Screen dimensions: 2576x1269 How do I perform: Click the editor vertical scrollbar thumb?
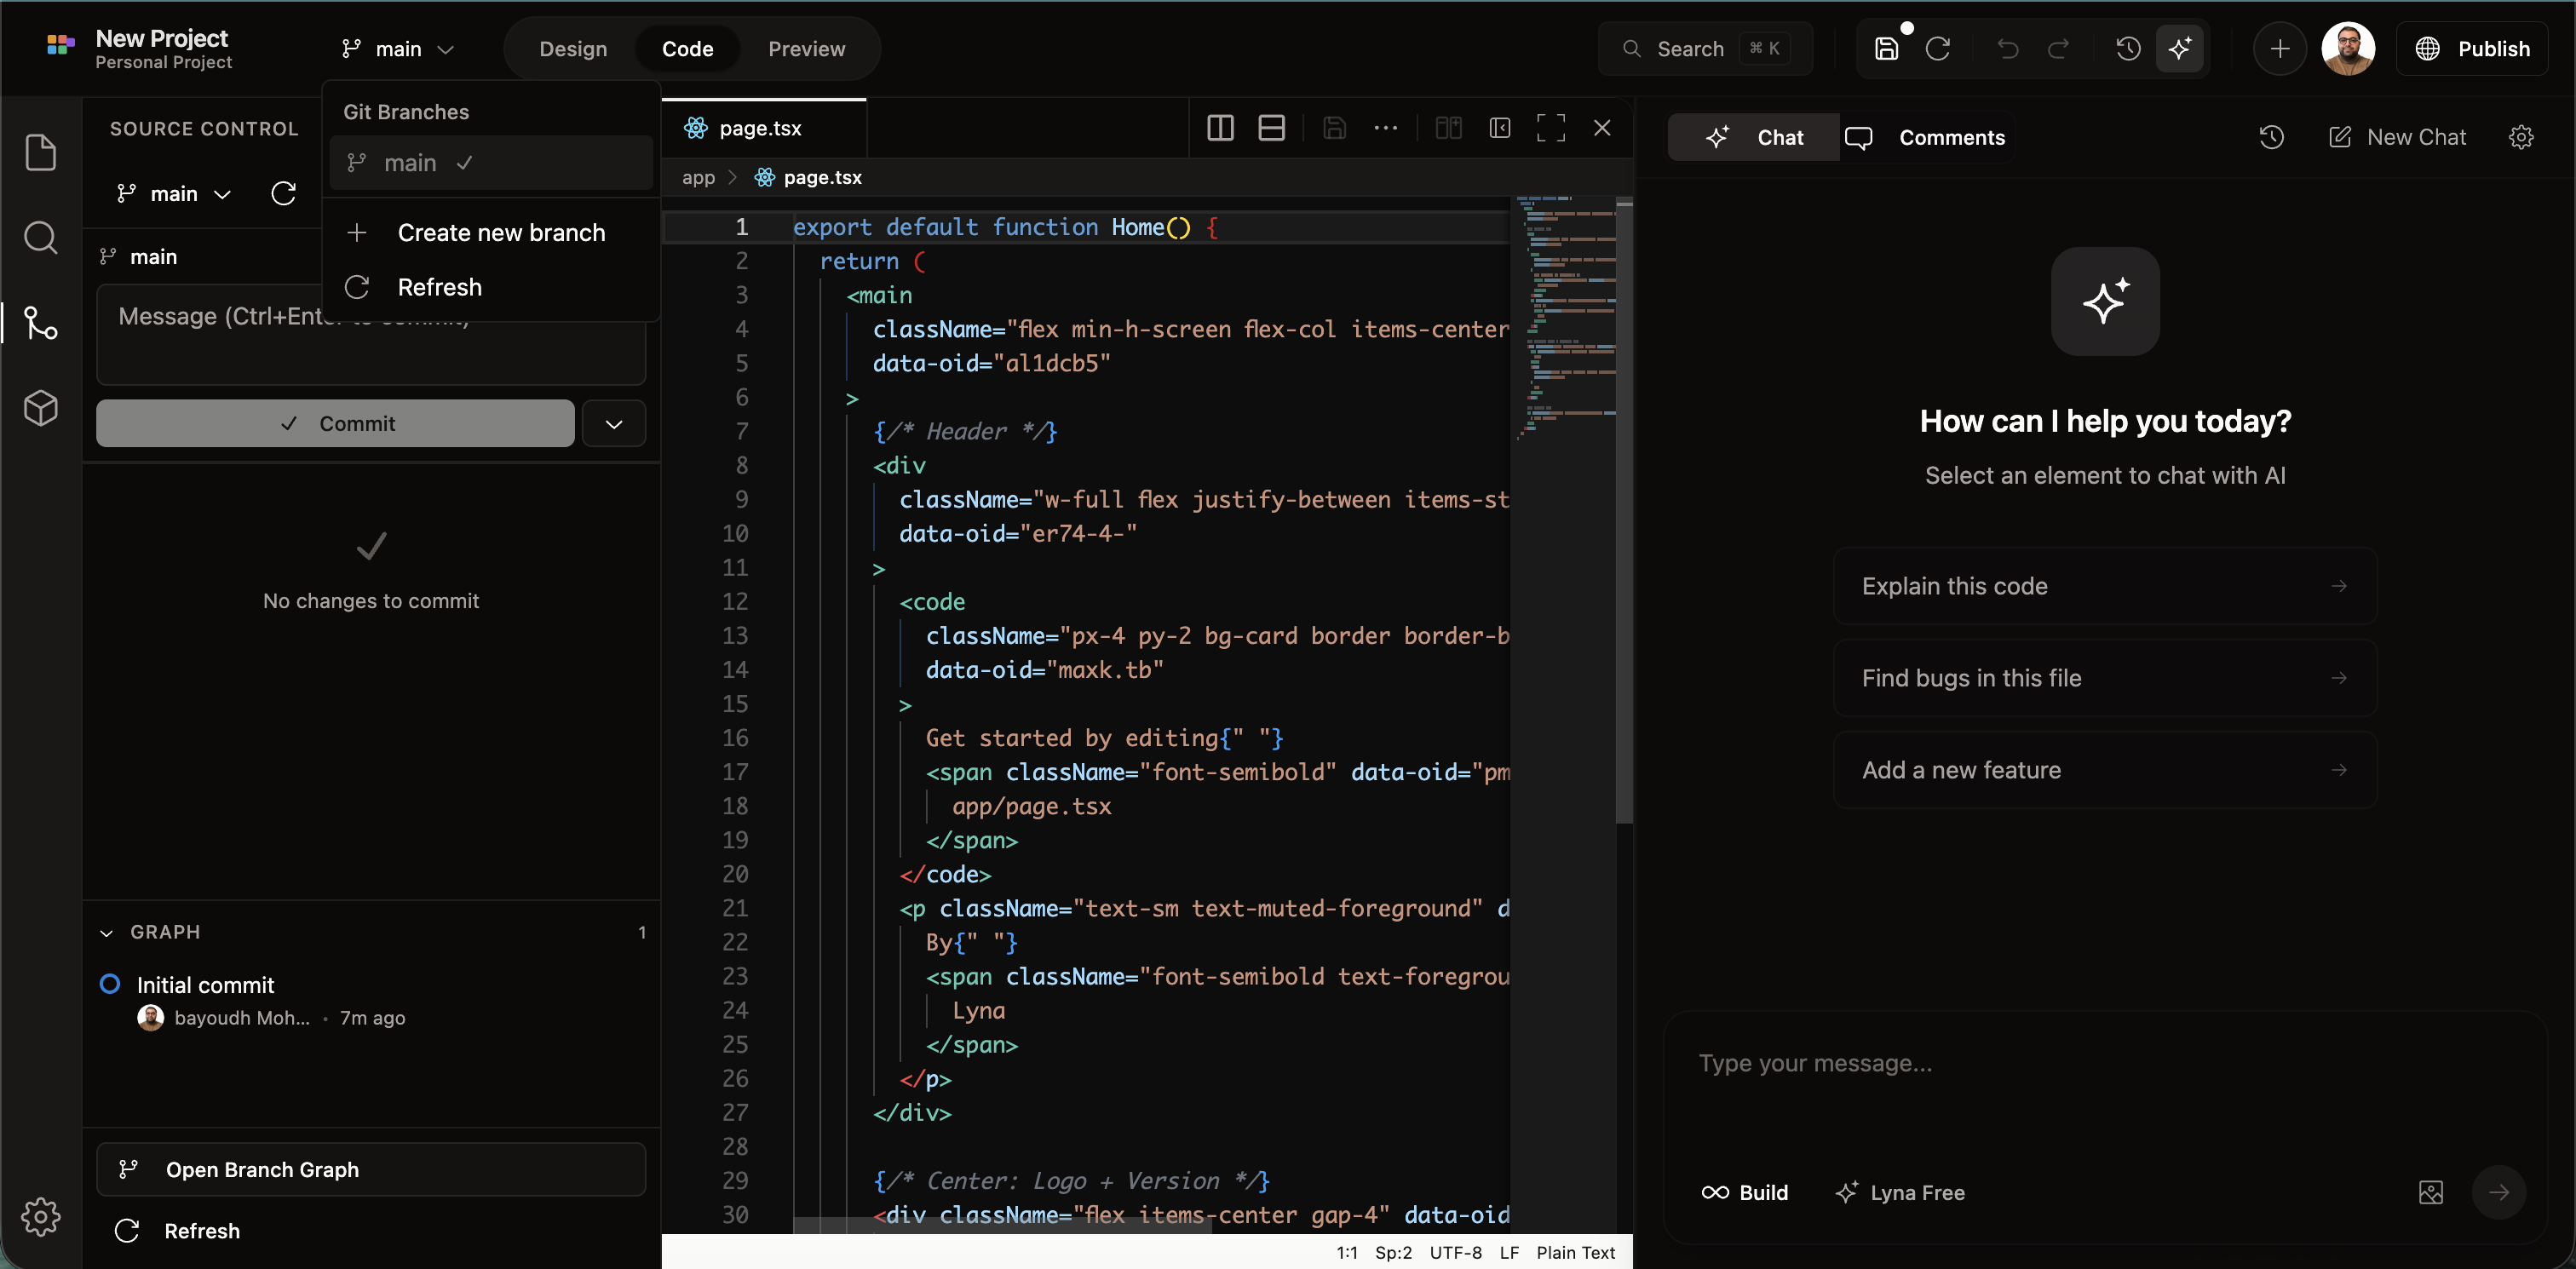[x=1624, y=510]
